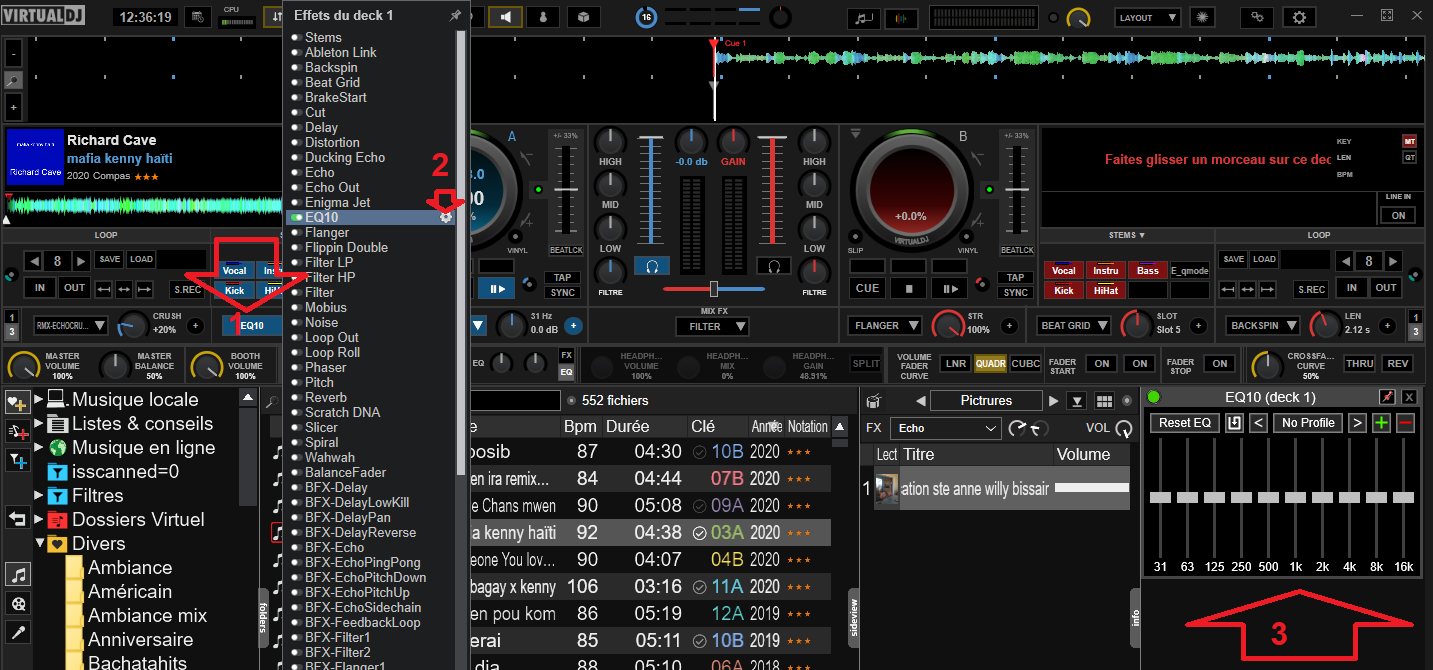Pin the Effets du deck 1 panel
Image resolution: width=1433 pixels, height=670 pixels.
pyautogui.click(x=456, y=16)
